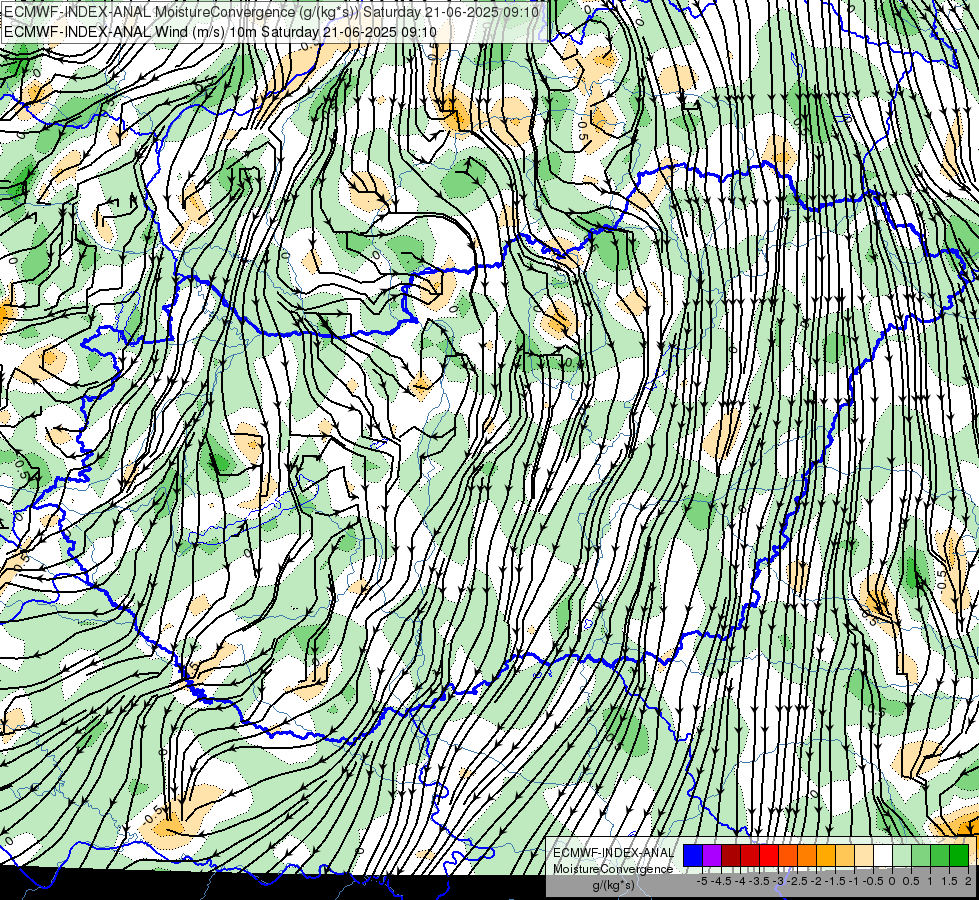The width and height of the screenshot is (979, 900).
Task: Click the 'g/(kg*s)' unit label in legend
Action: coord(614,886)
